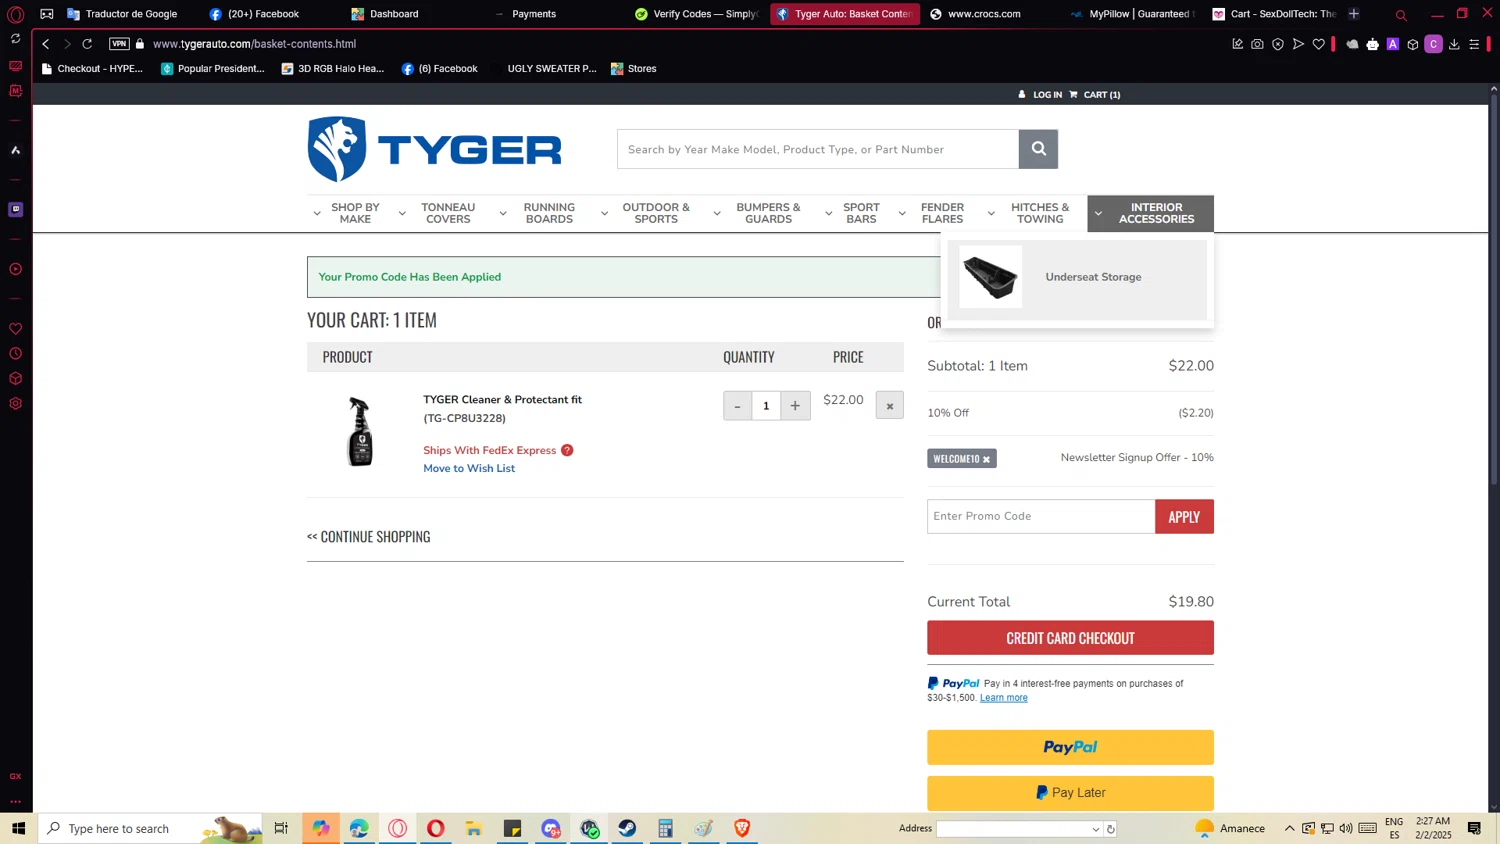Switch to the Payments tab
This screenshot has height=844, width=1500.
534,14
